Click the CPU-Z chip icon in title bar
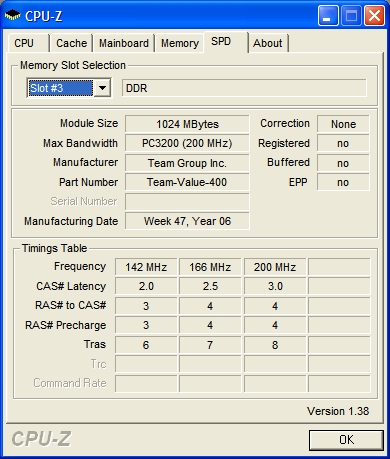Viewport: 390px width, 459px height. 12,15
